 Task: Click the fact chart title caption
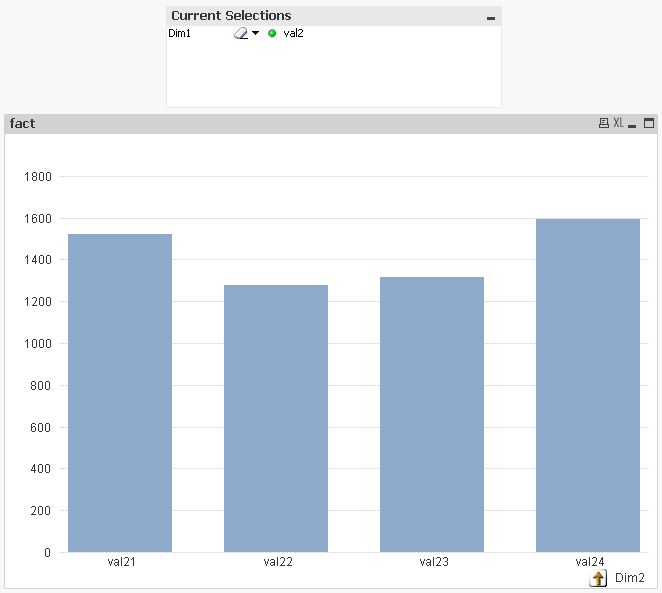22,123
